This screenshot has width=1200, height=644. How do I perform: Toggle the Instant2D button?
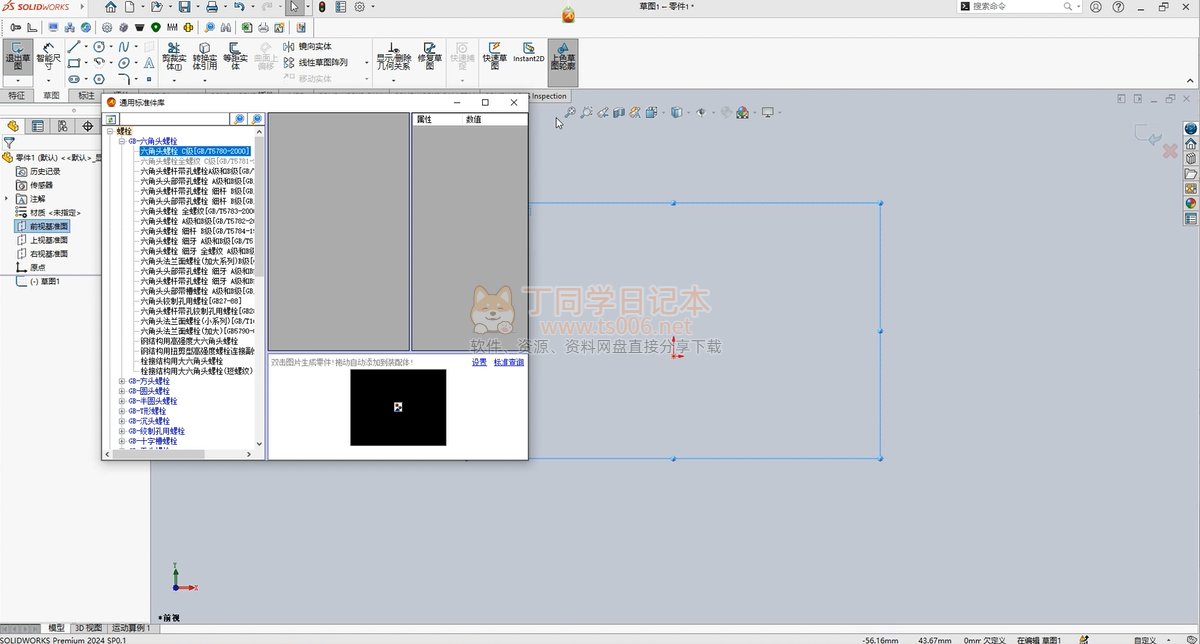tap(528, 54)
